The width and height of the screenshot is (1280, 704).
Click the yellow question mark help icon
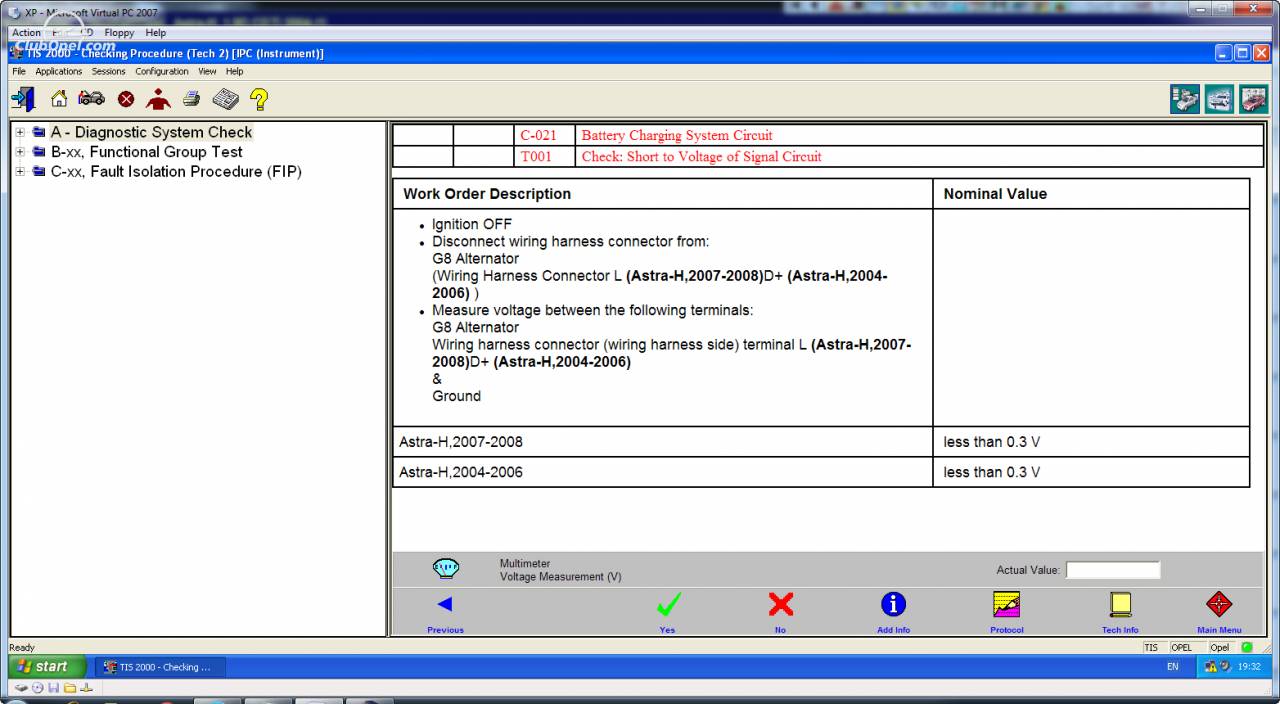(x=259, y=98)
